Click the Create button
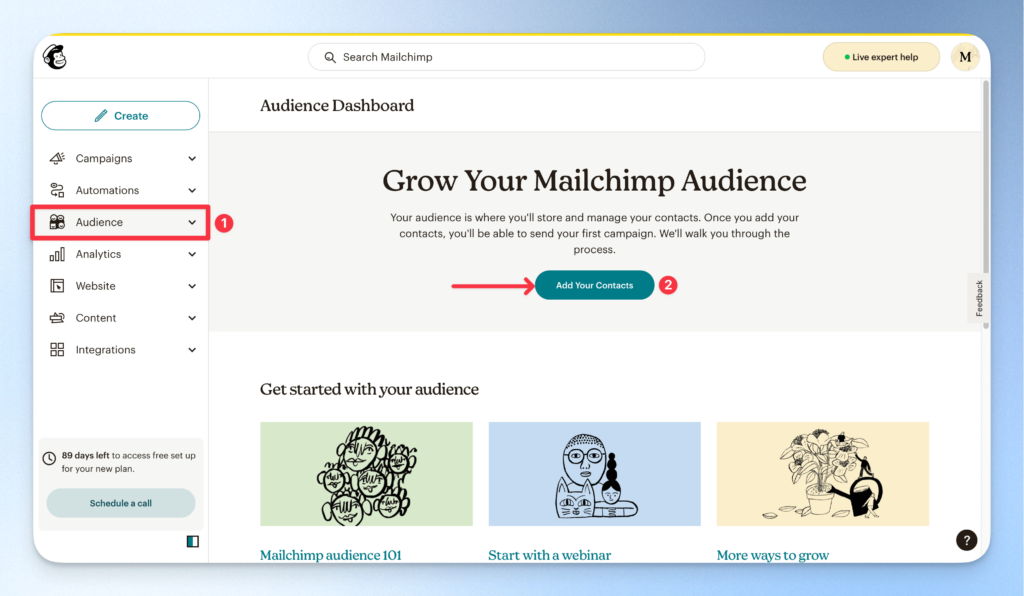 pos(121,116)
